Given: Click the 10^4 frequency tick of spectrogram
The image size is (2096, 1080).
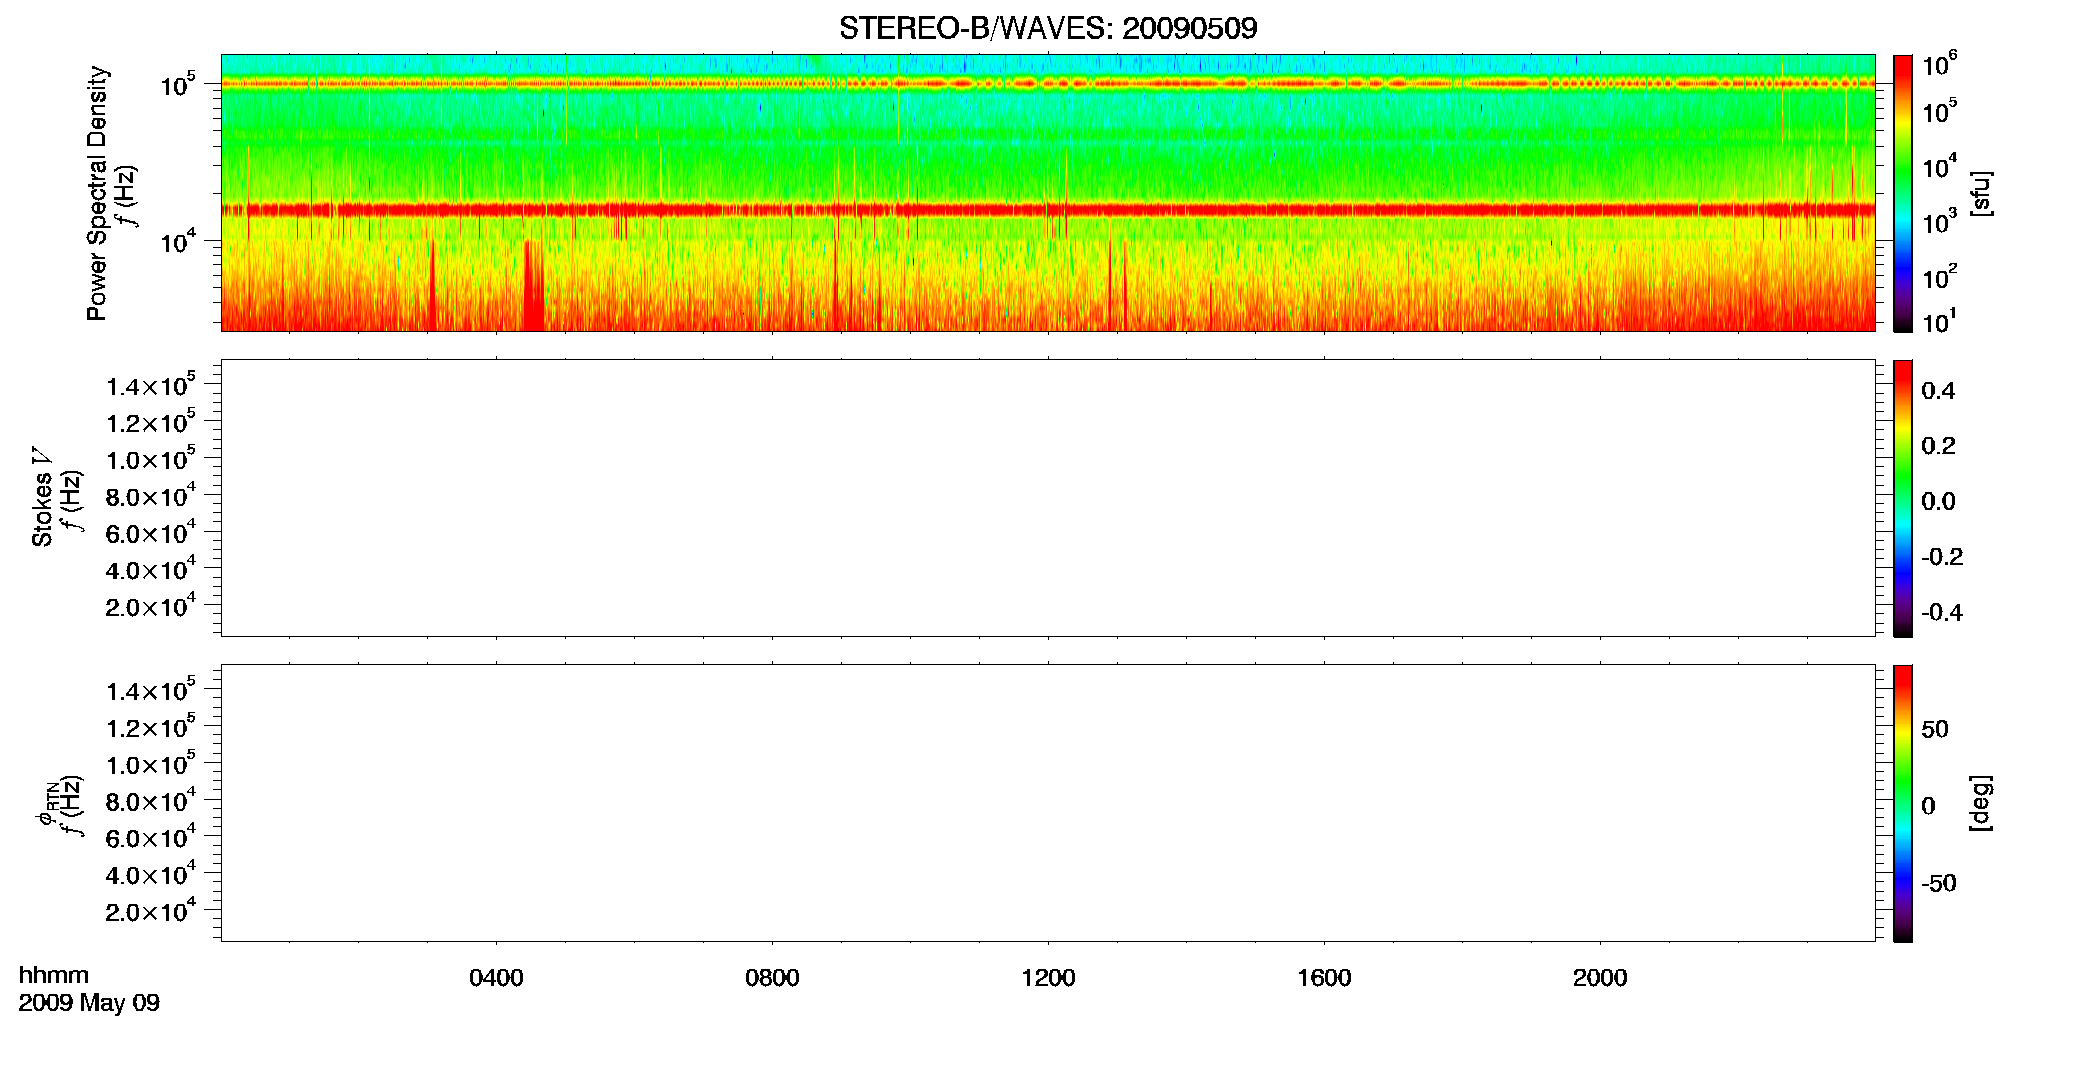Looking at the screenshot, I should pyautogui.click(x=179, y=241).
